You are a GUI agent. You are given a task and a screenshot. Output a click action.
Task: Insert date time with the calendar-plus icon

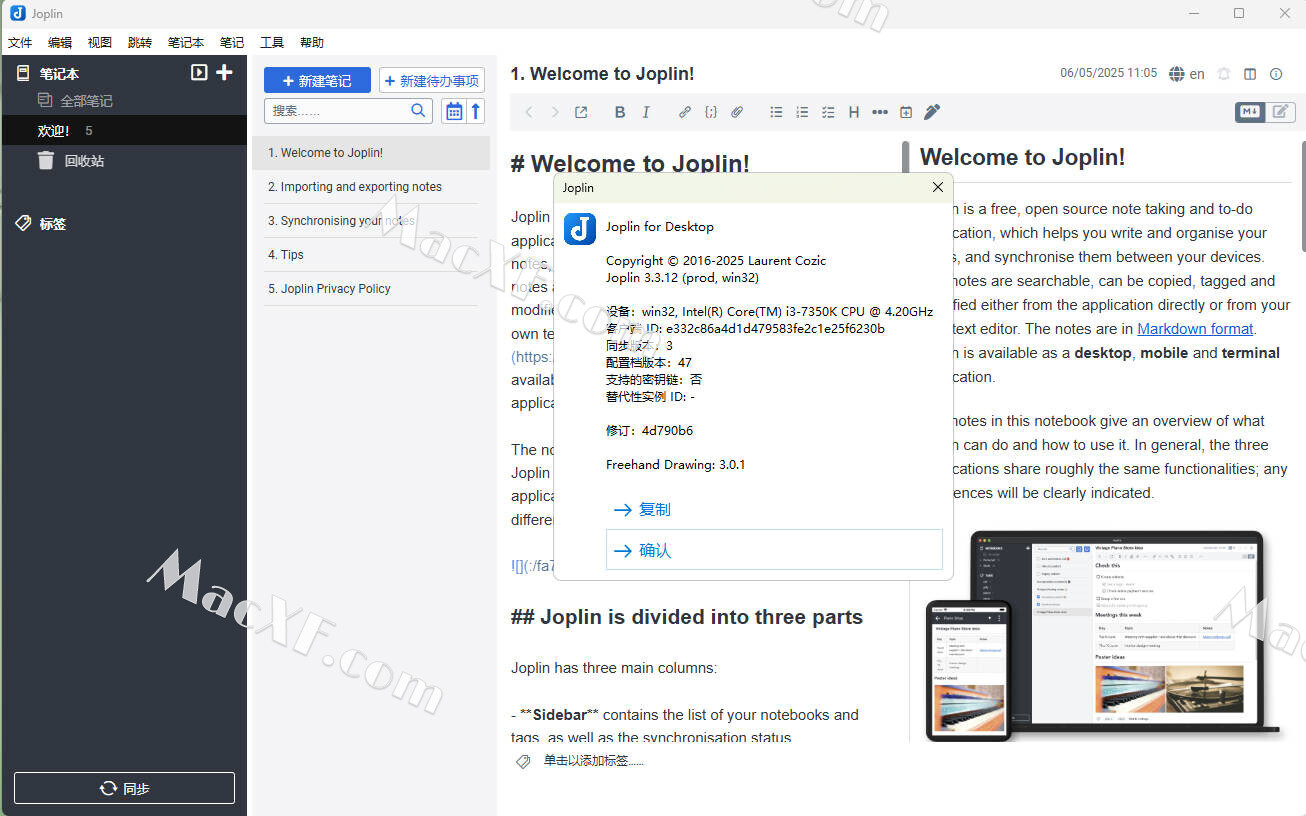[x=906, y=112]
